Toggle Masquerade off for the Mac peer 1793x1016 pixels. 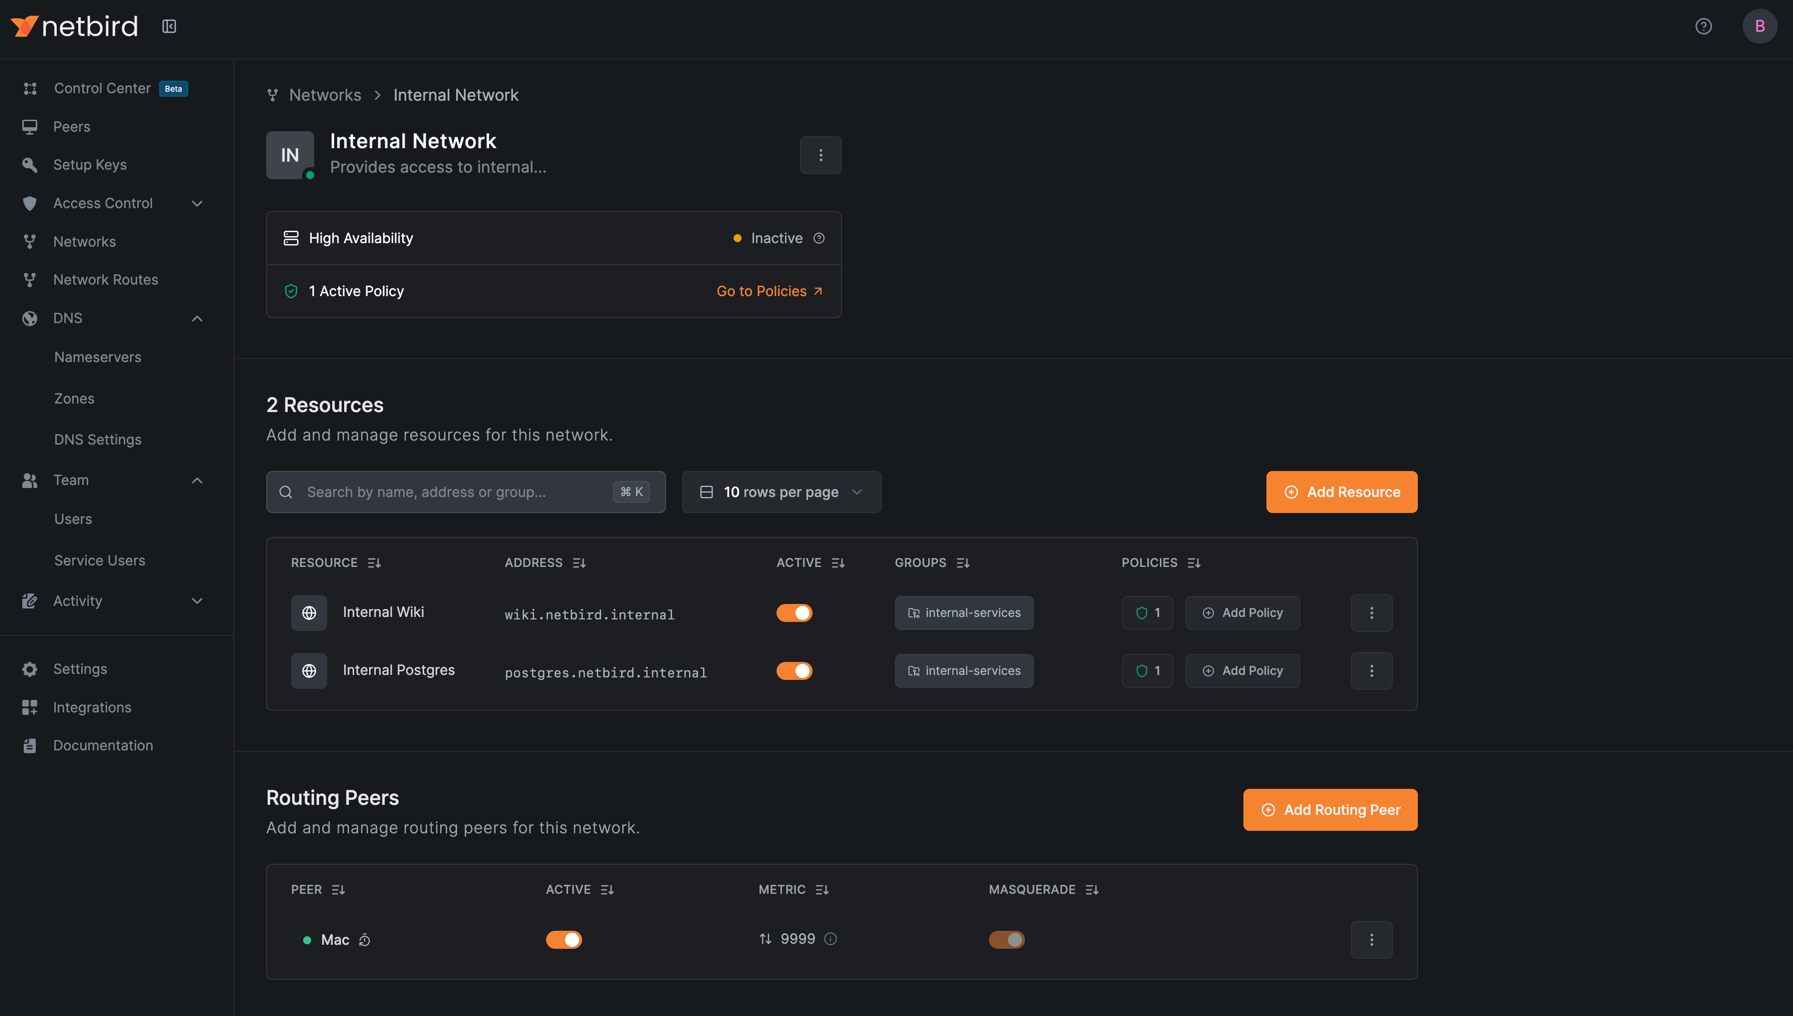click(1006, 939)
